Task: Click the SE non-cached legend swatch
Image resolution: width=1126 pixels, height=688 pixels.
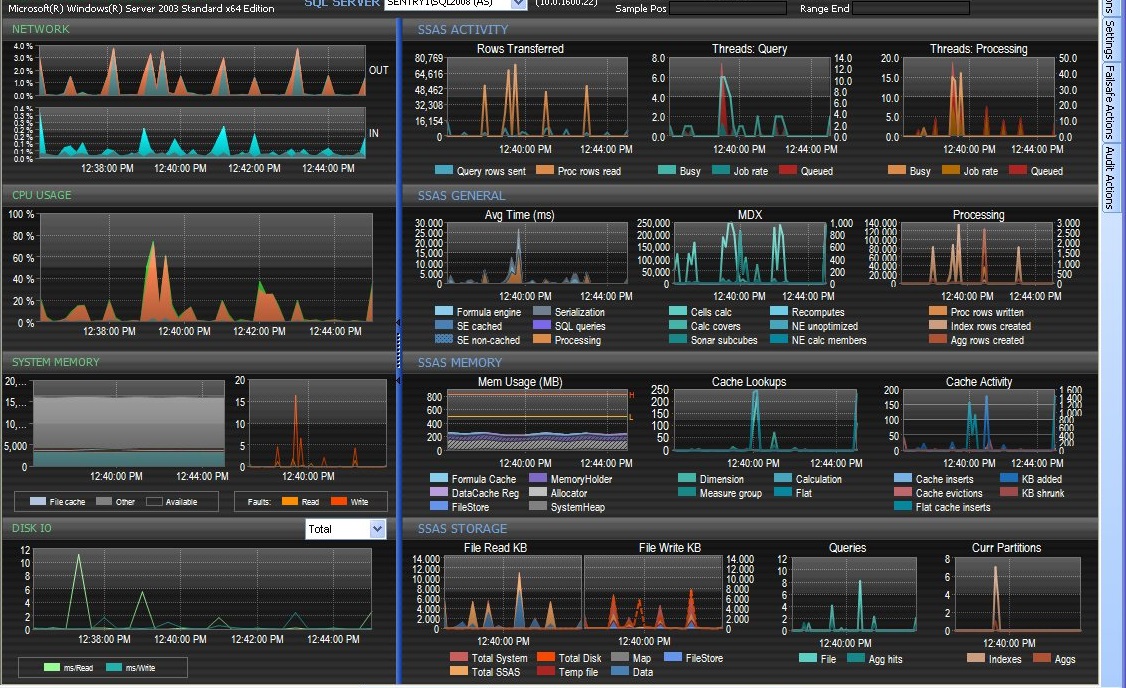Action: (x=444, y=340)
